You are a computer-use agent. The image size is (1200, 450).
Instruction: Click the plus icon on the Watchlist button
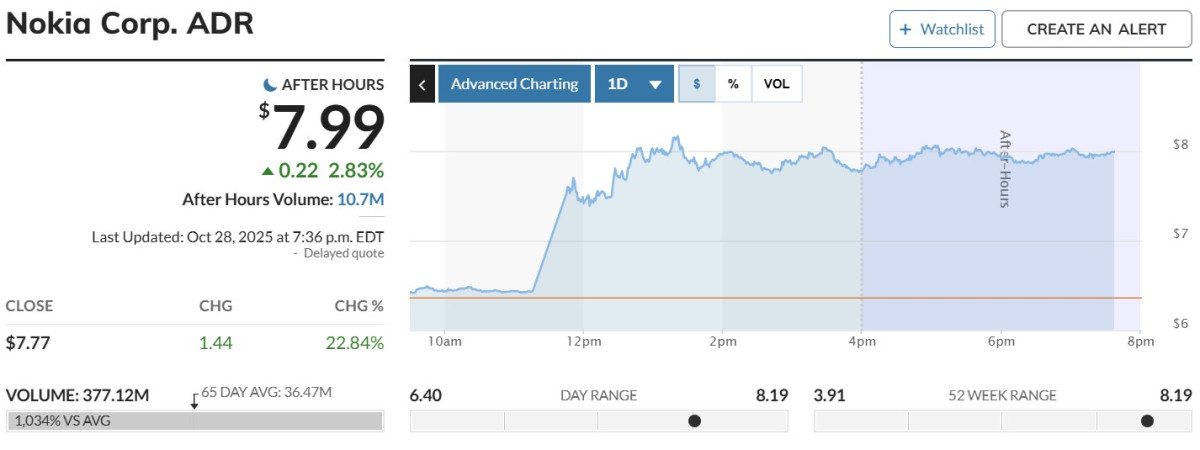(x=906, y=30)
